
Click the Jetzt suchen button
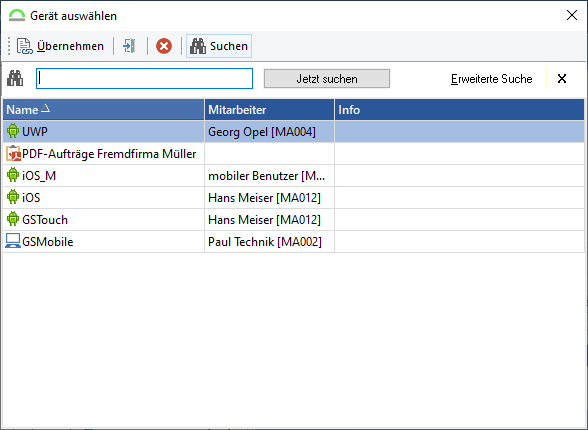click(x=327, y=79)
